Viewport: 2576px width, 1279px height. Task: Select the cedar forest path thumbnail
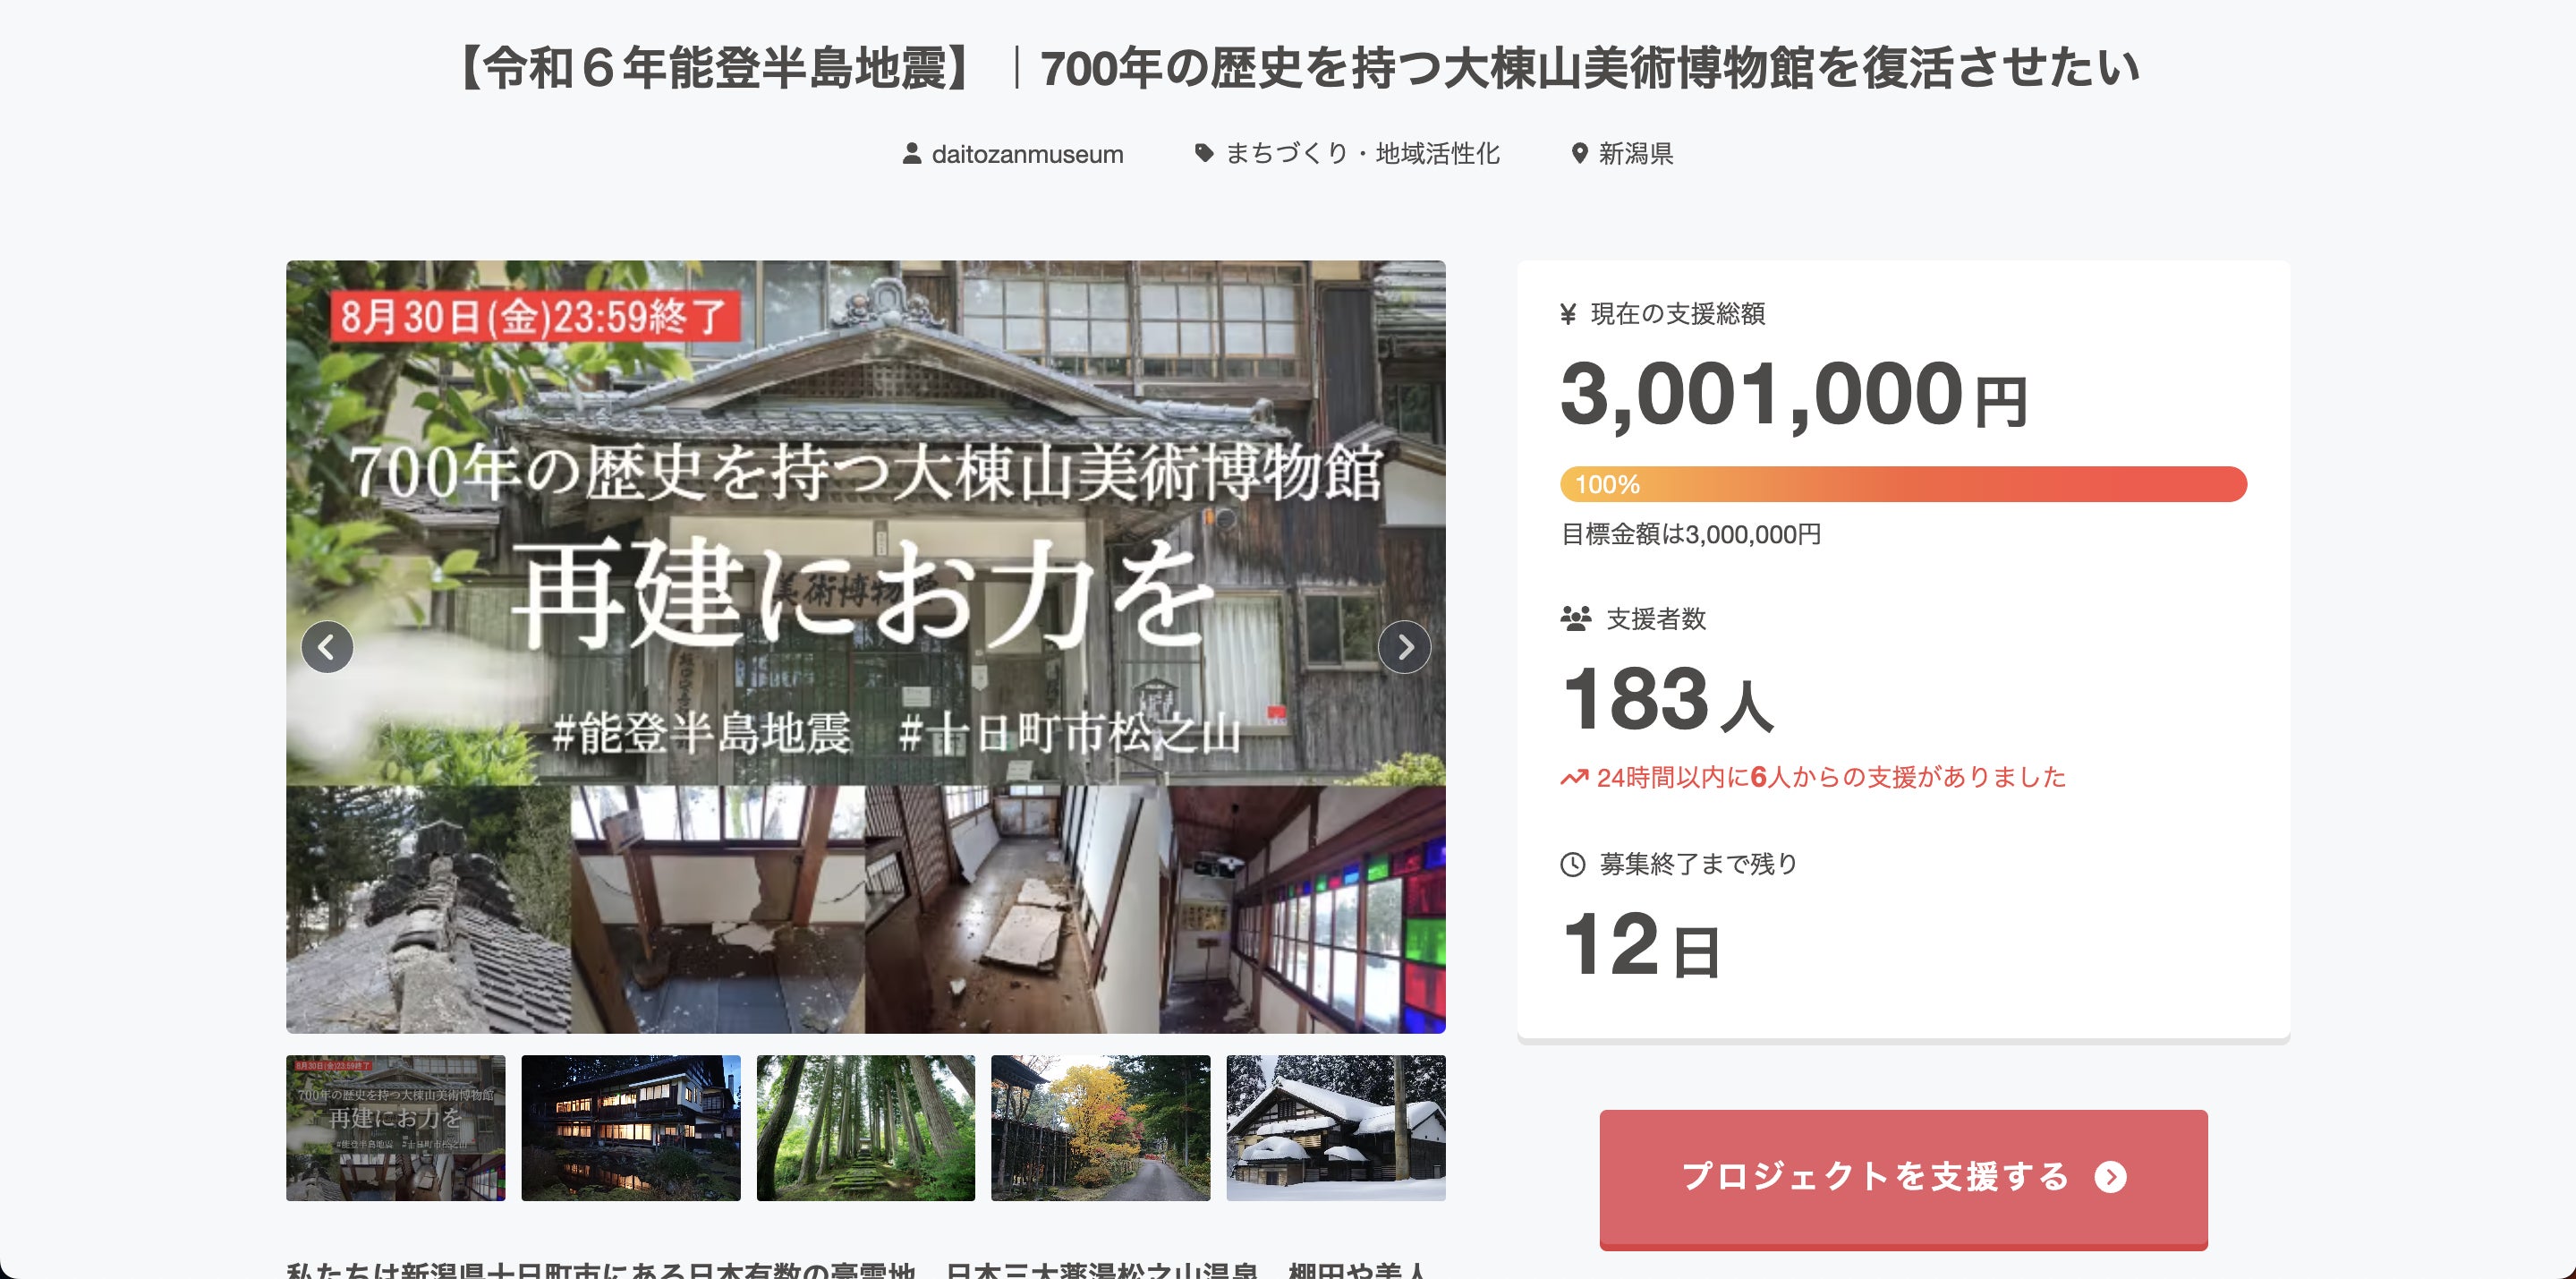click(866, 1127)
